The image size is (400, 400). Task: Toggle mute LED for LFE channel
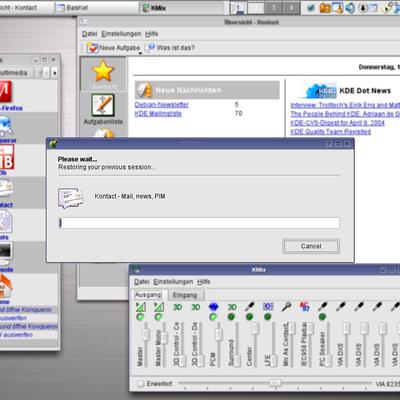(267, 317)
